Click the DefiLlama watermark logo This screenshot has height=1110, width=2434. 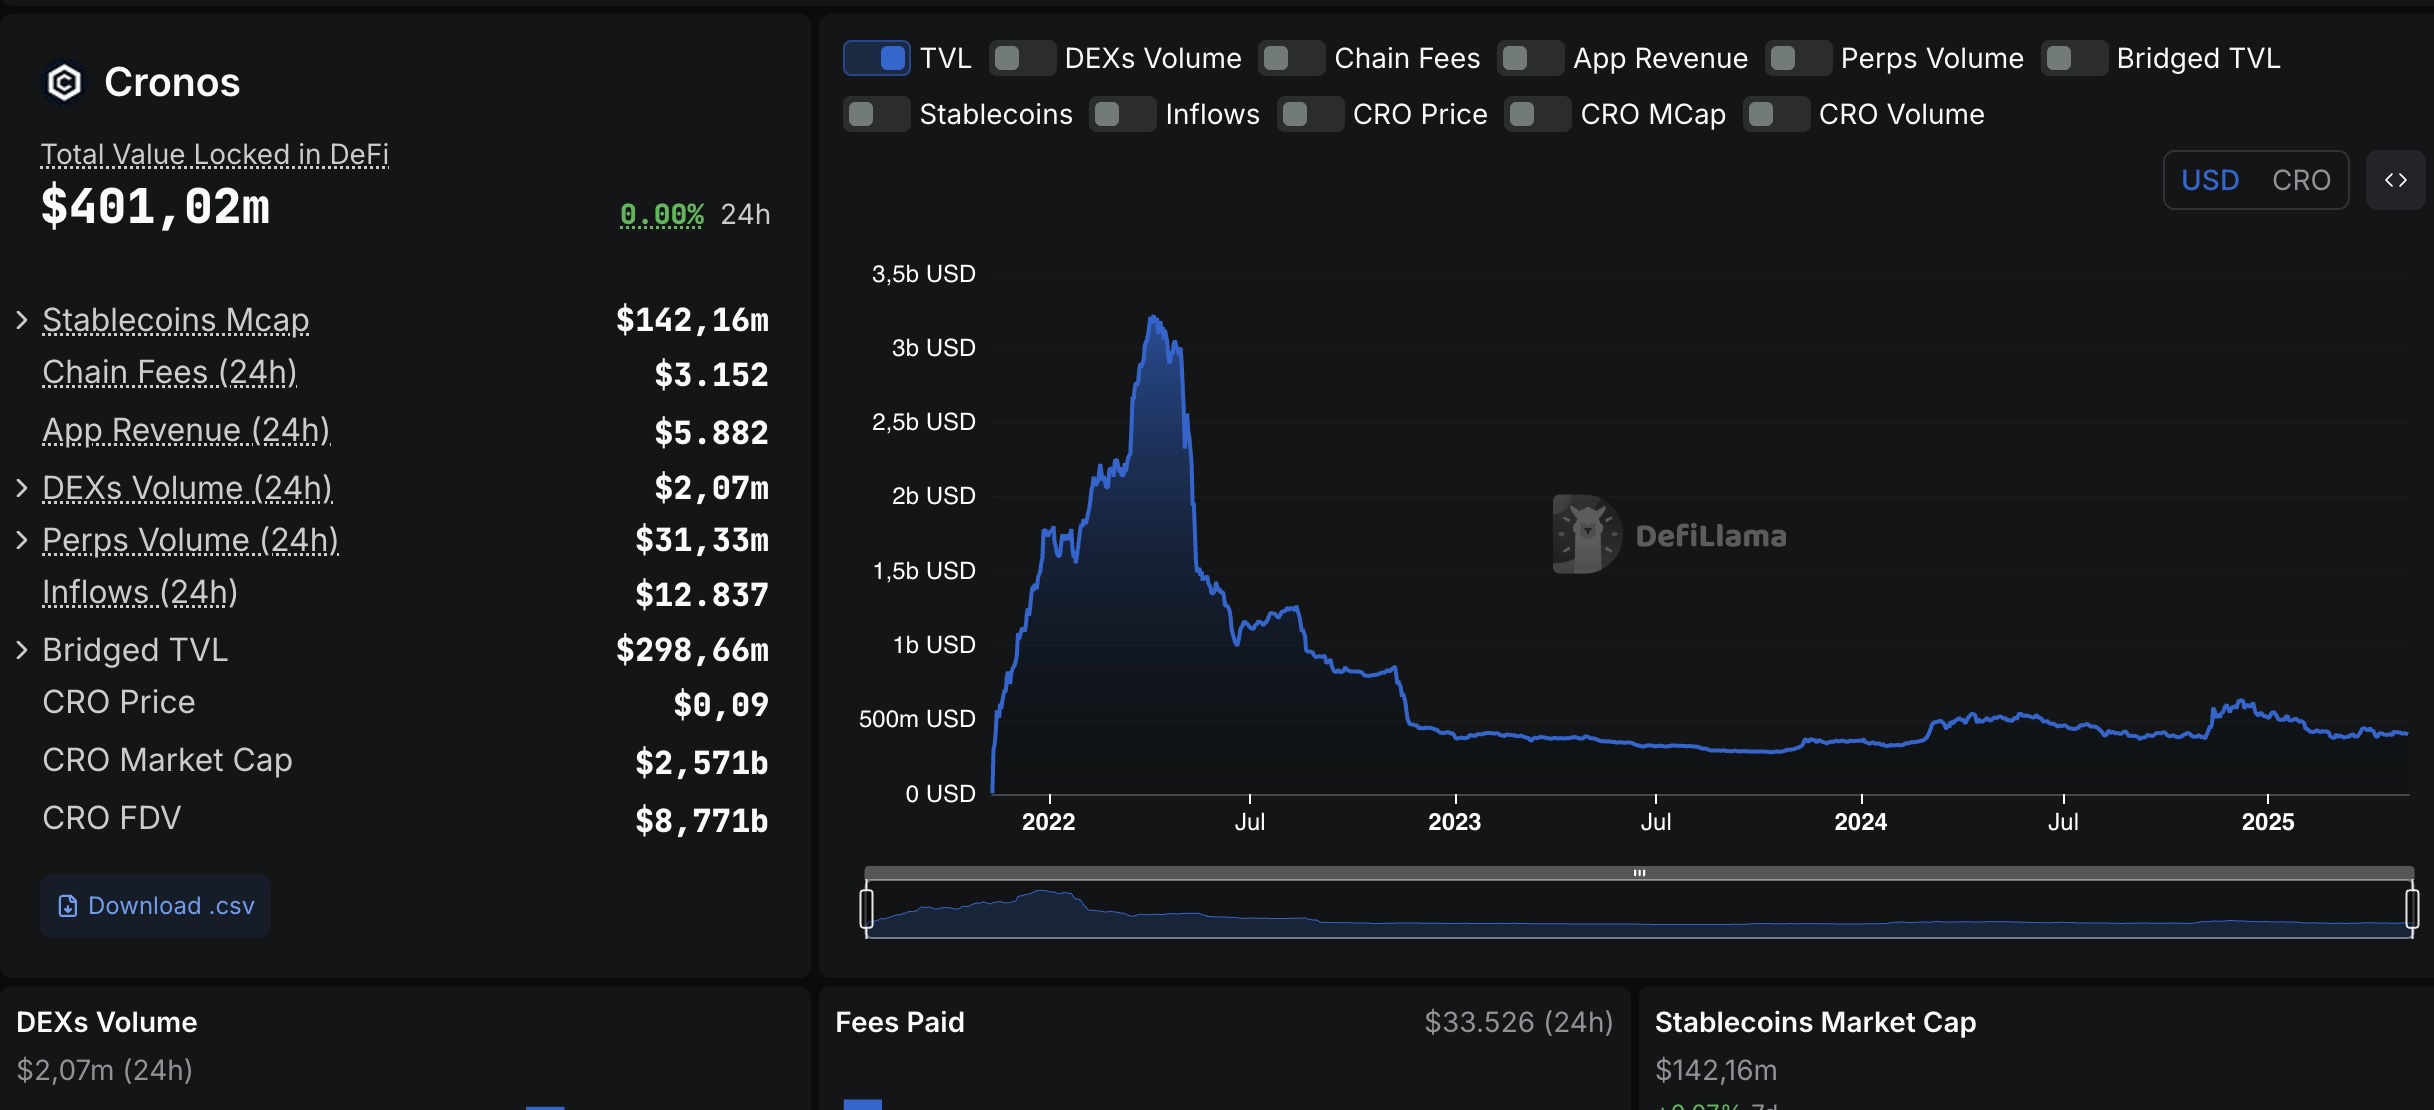1587,534
